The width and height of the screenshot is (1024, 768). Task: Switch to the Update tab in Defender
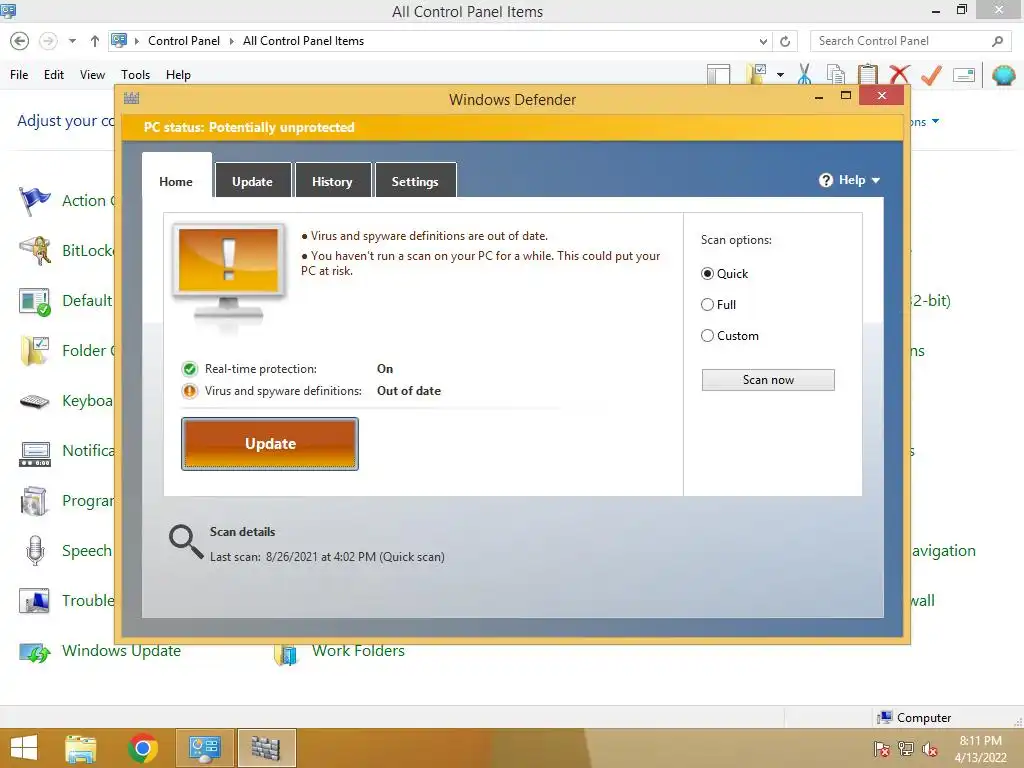(252, 181)
